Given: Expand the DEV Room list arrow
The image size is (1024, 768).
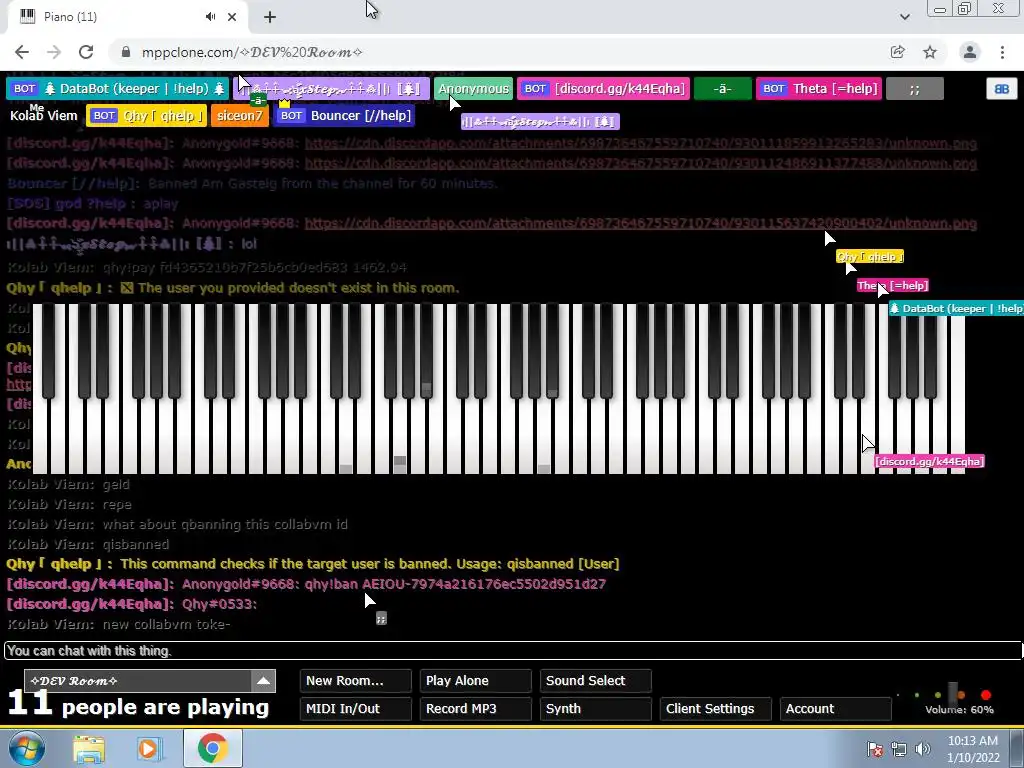Looking at the screenshot, I should pyautogui.click(x=263, y=680).
